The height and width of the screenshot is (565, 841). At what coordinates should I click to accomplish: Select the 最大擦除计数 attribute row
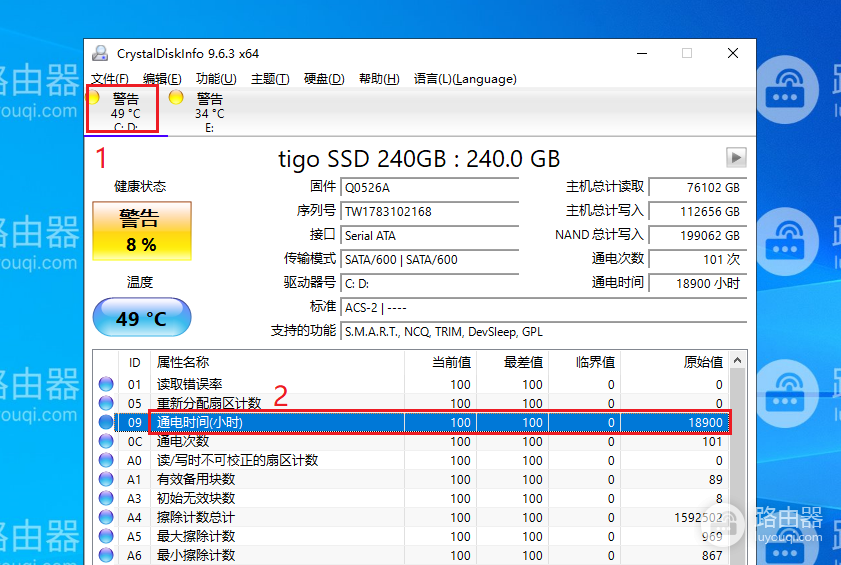[x=411, y=536]
